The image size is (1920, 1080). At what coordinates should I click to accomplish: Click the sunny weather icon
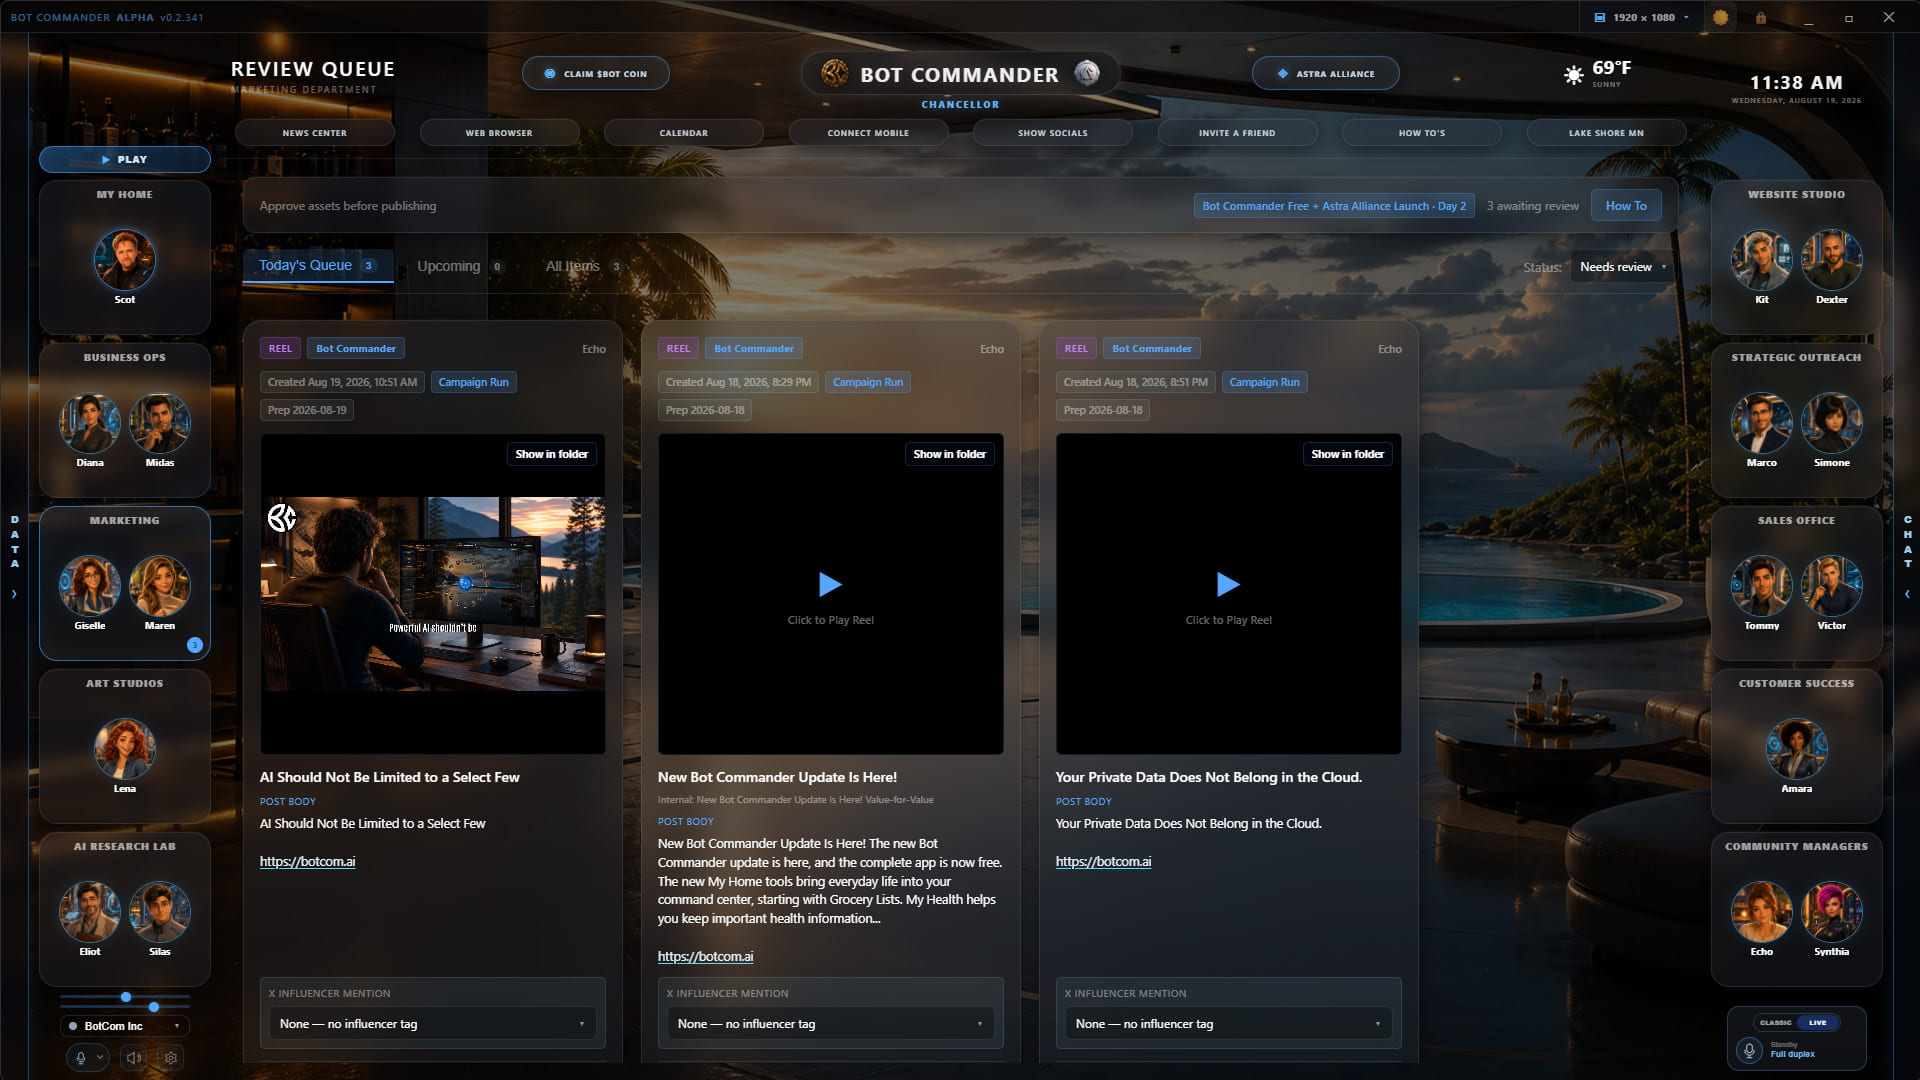tap(1573, 75)
